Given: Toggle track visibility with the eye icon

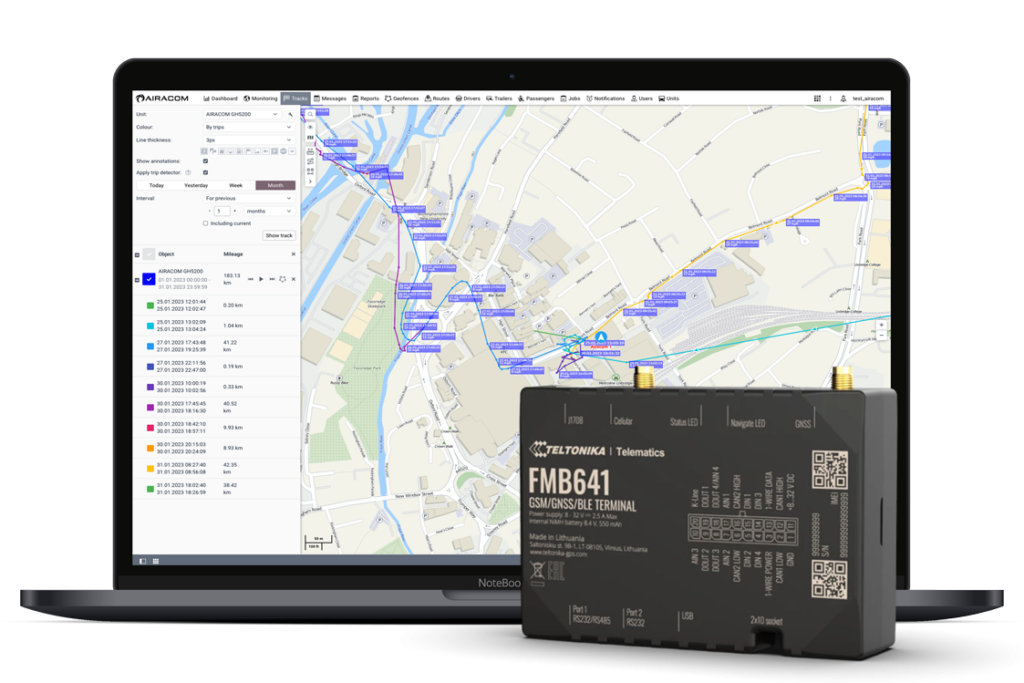Looking at the screenshot, I should point(310,127).
